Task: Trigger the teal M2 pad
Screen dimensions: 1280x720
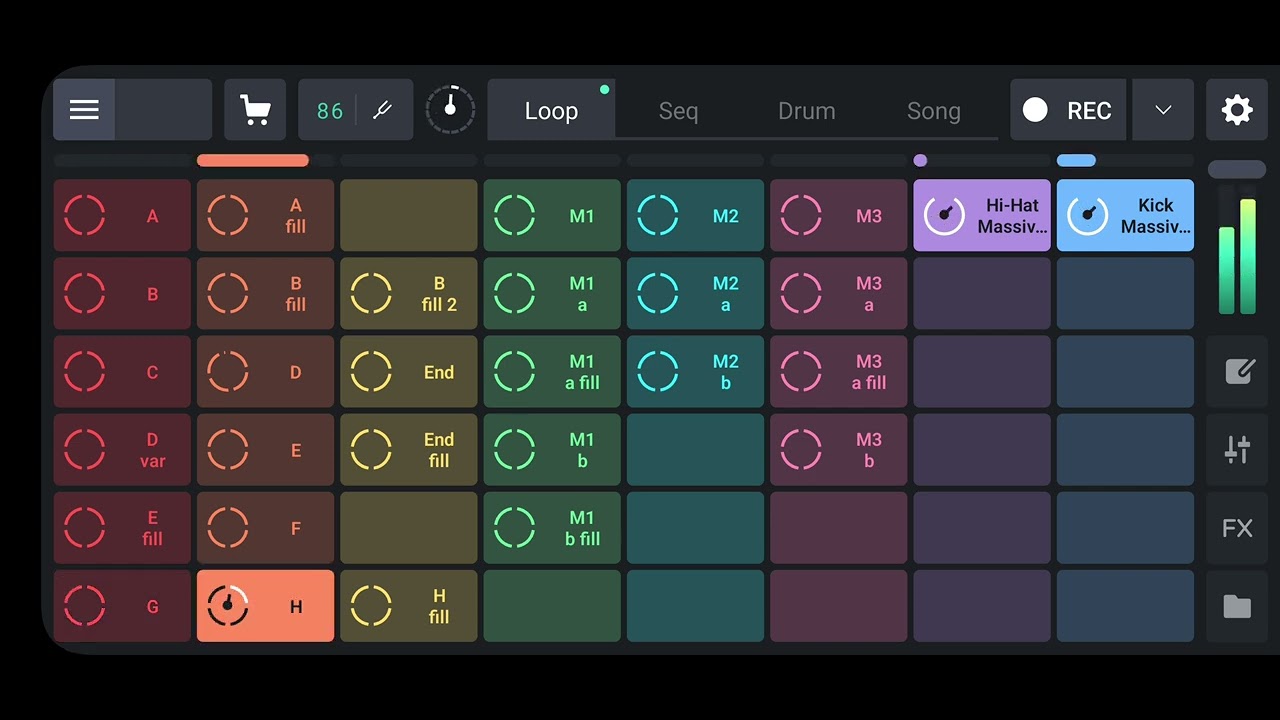Action: (695, 215)
